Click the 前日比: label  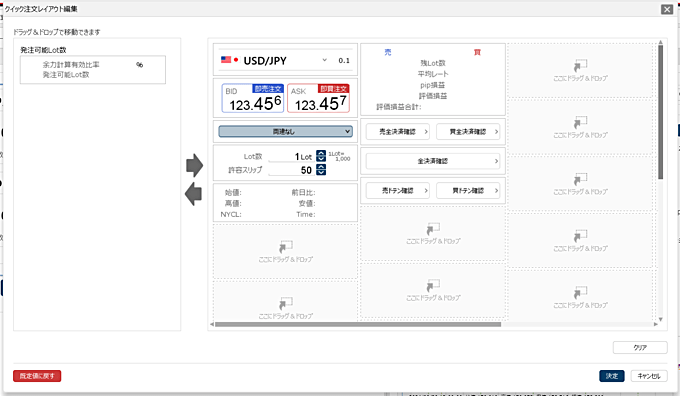point(303,193)
